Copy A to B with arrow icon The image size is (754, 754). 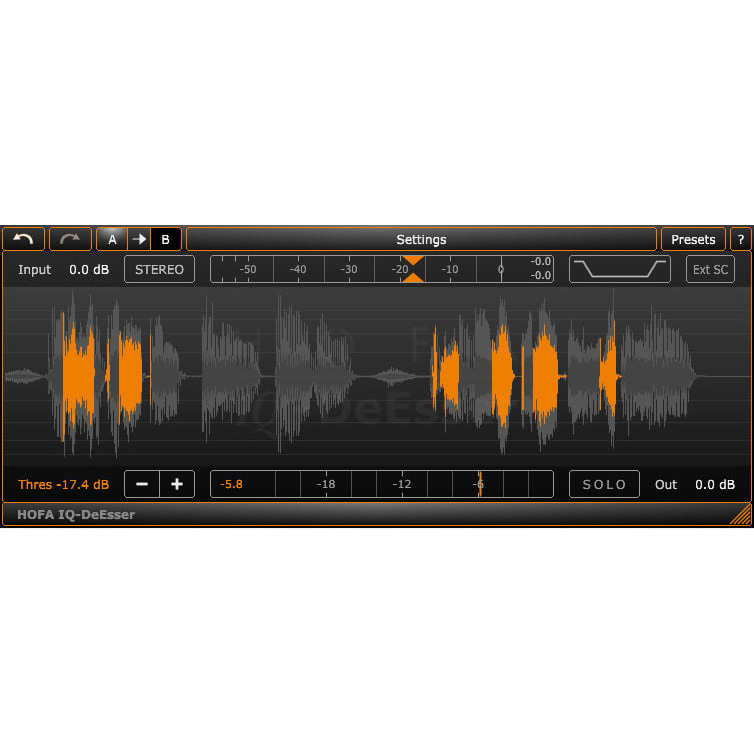point(139,239)
